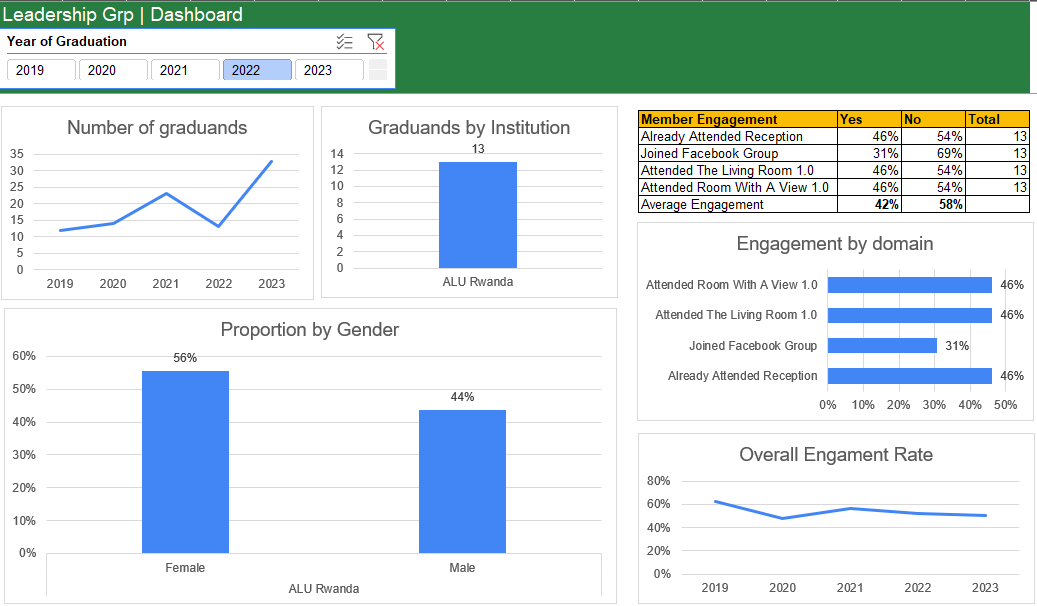Image resolution: width=1037 pixels, height=606 pixels.
Task: Deselect the highlighted 2022 slicer button
Action: click(257, 70)
